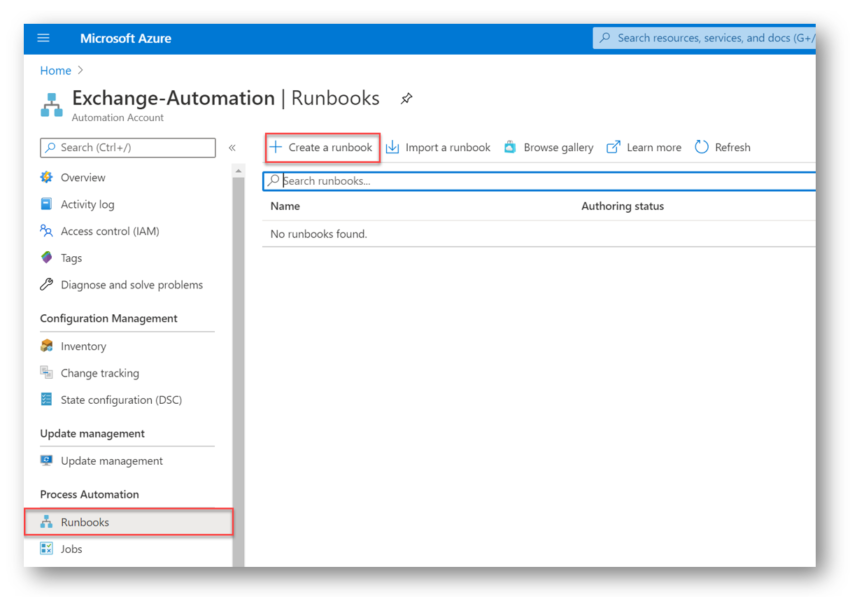Viewport: 850px width, 597px height.
Task: Open Inventory
Action: pyautogui.click(x=83, y=346)
